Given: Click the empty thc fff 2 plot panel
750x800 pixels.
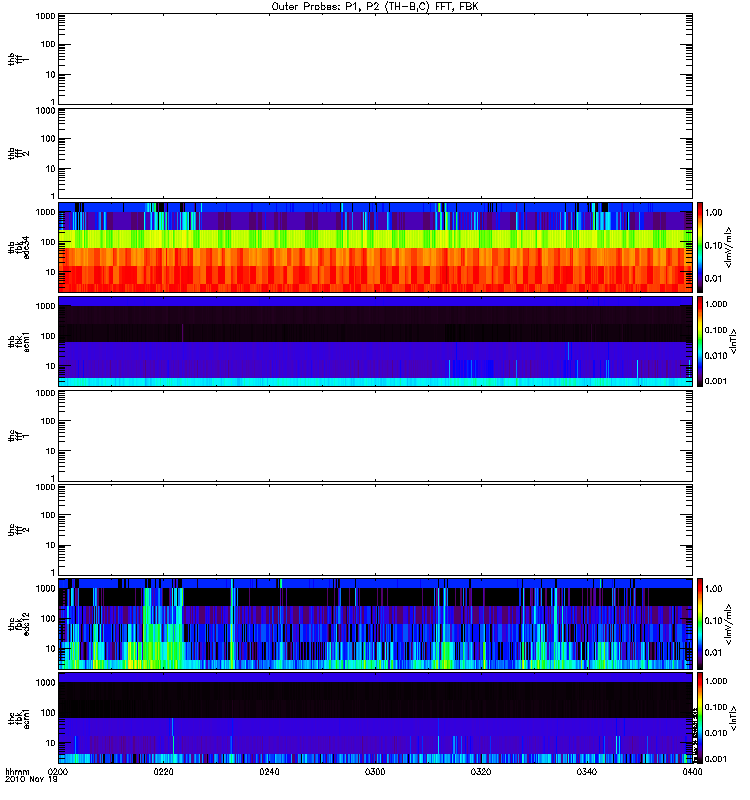Looking at the screenshot, I should pos(376,530).
